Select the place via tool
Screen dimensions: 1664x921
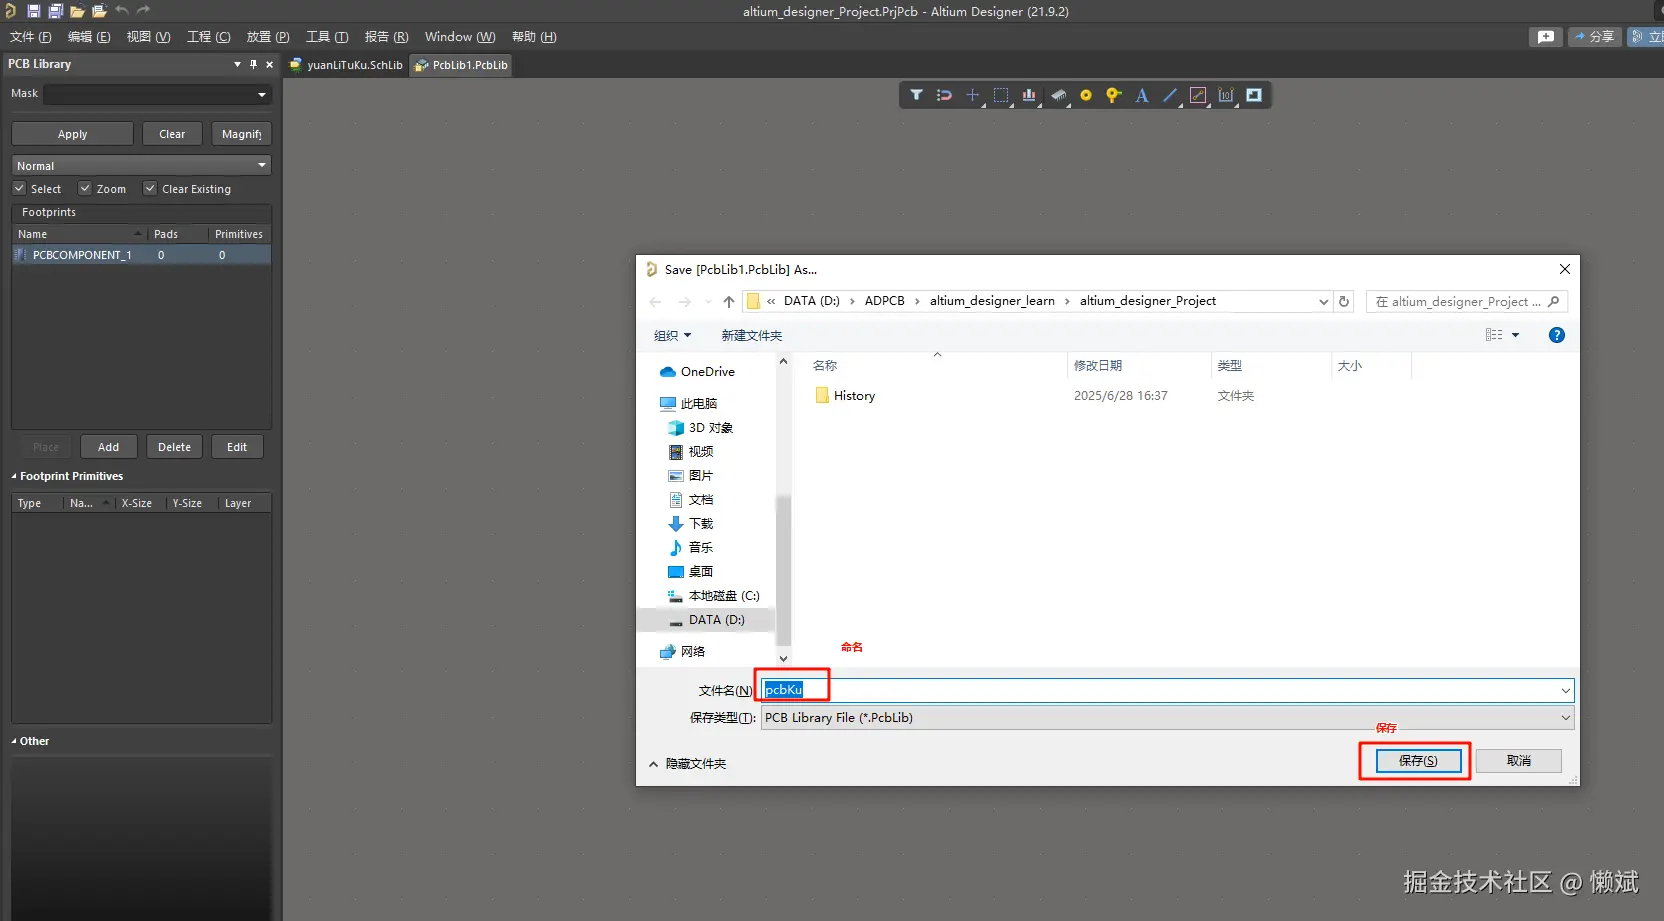[x=1113, y=95]
